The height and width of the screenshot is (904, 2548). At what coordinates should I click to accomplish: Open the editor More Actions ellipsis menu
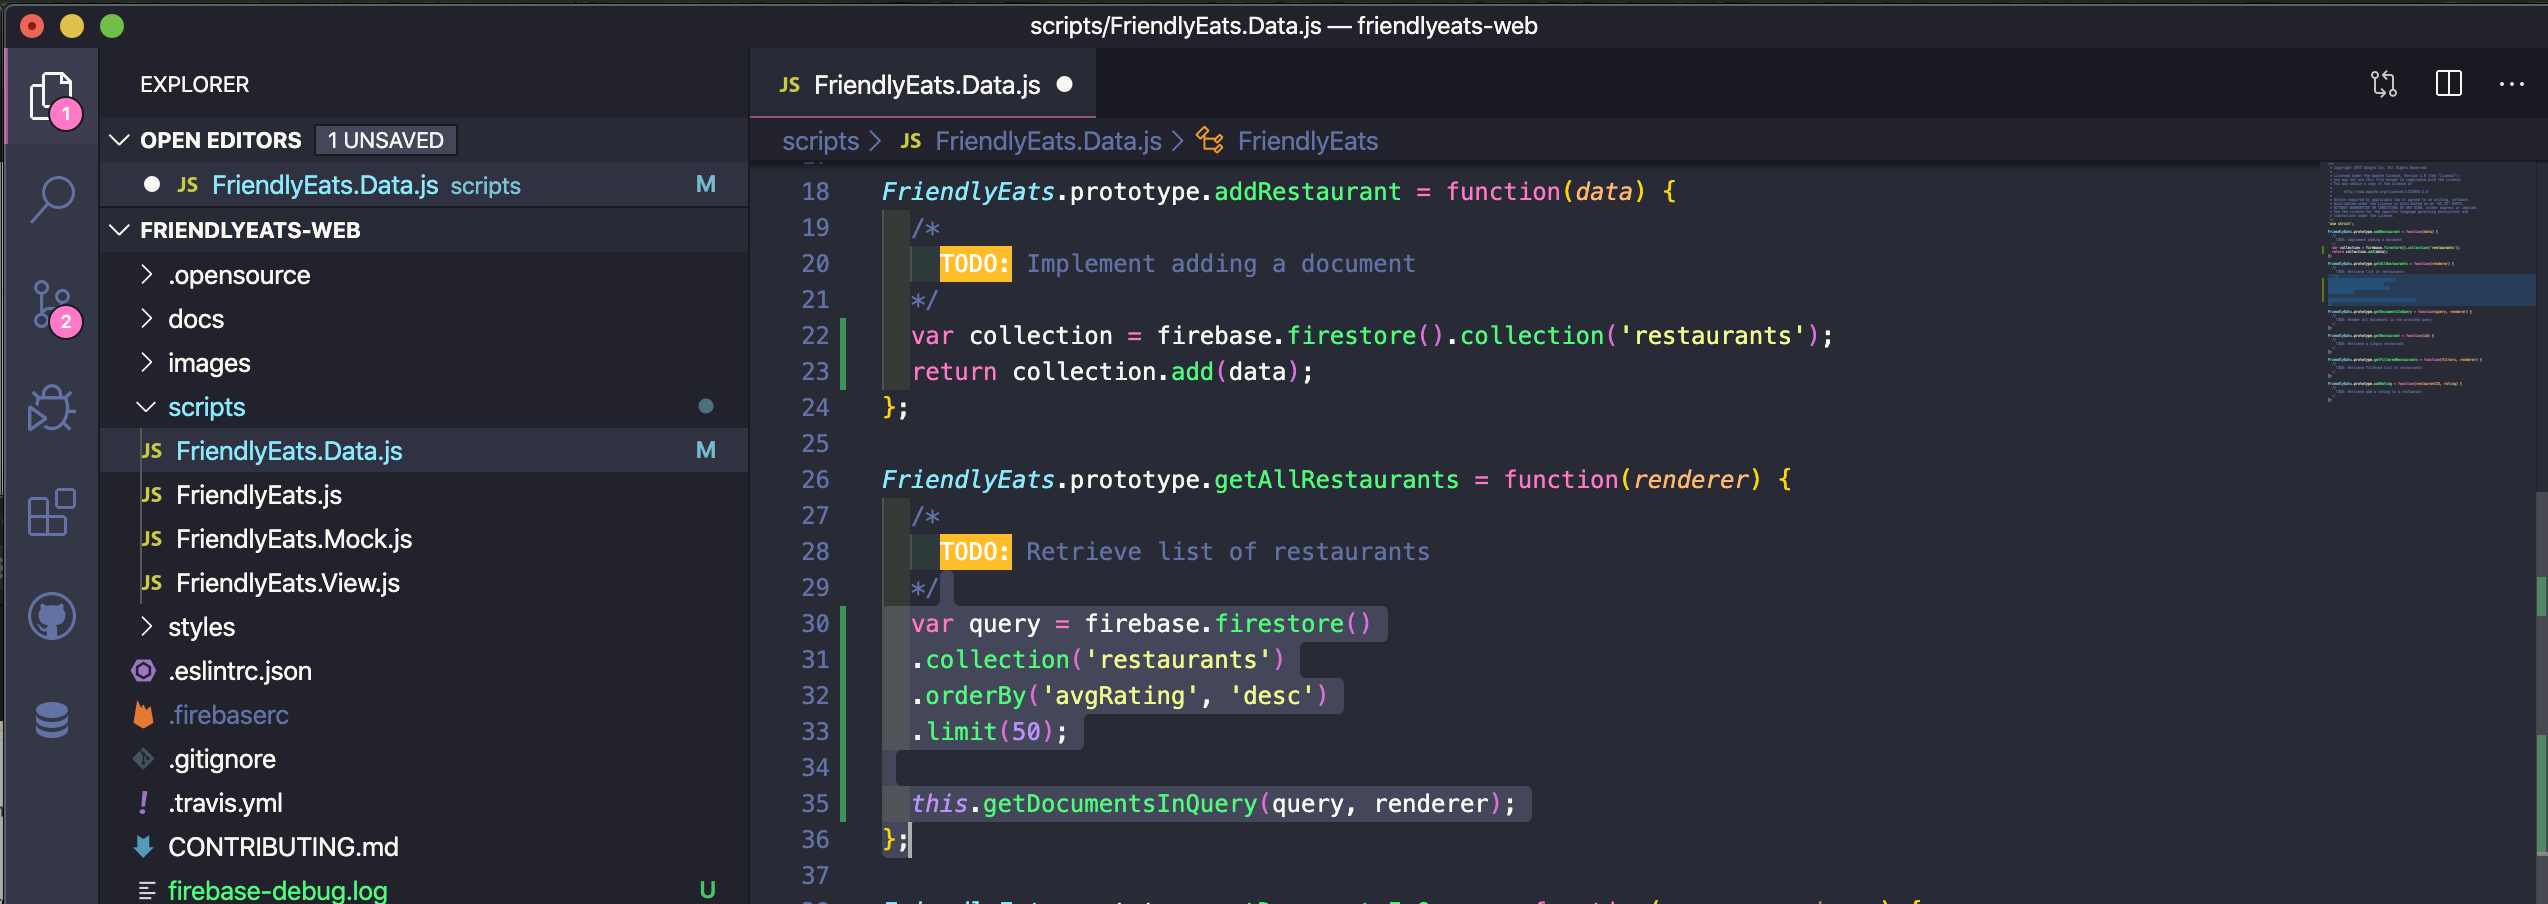click(2512, 84)
